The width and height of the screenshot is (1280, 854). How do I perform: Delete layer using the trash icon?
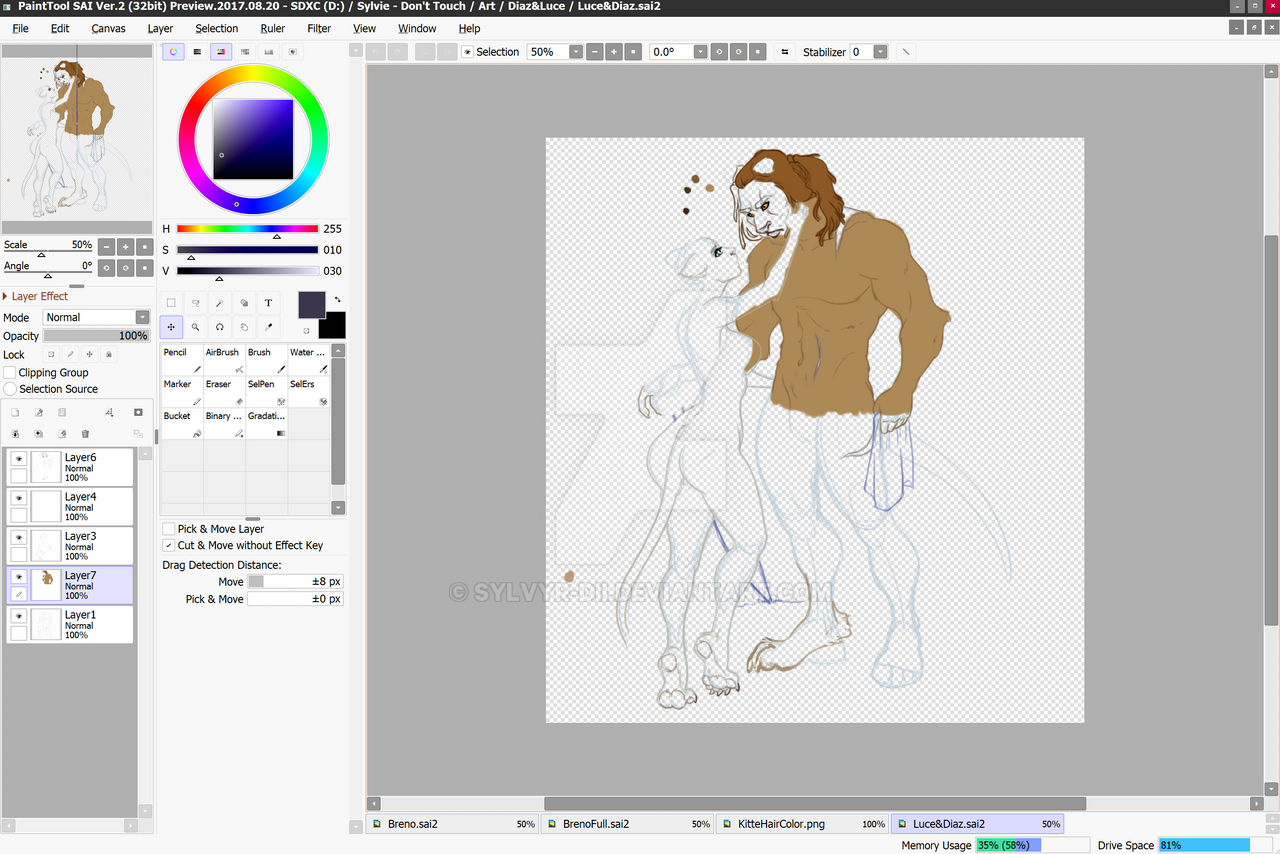85,434
